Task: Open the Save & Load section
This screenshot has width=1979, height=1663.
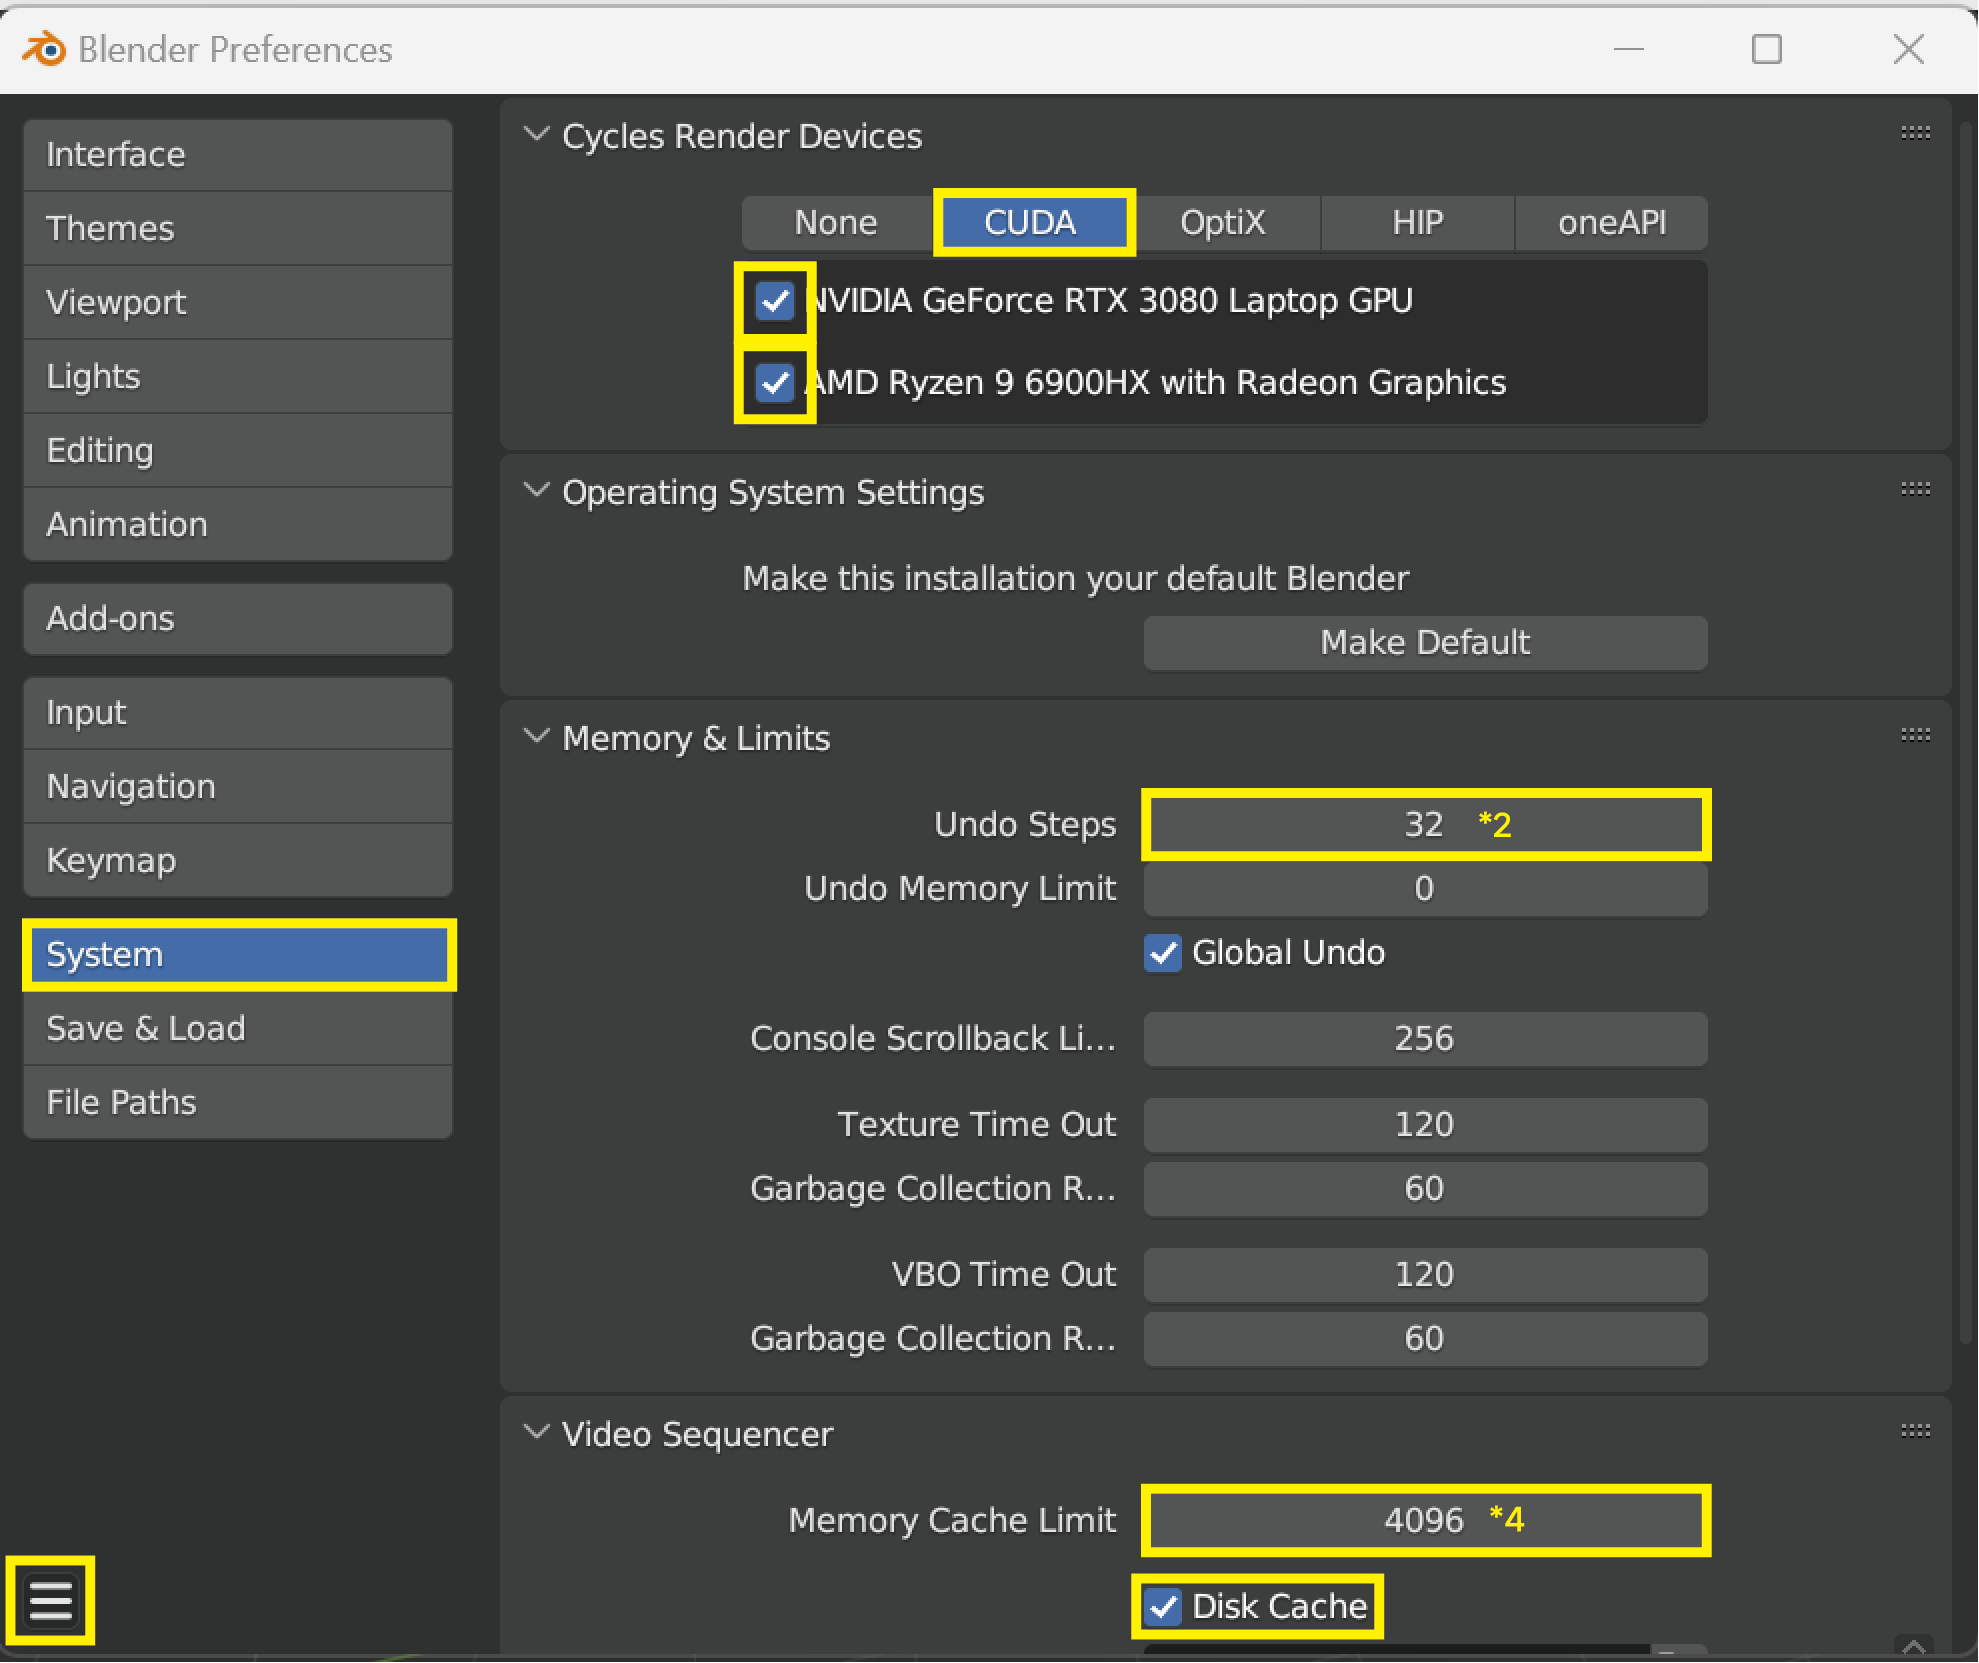Action: click(237, 1028)
